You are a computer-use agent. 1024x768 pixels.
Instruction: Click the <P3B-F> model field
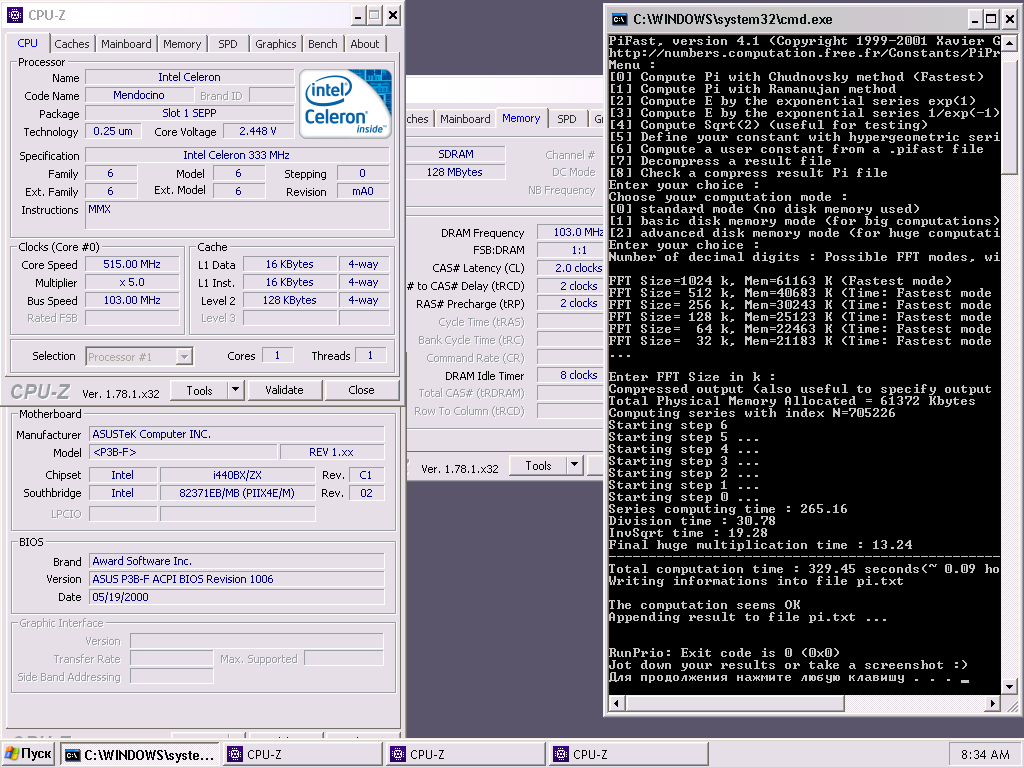click(183, 453)
